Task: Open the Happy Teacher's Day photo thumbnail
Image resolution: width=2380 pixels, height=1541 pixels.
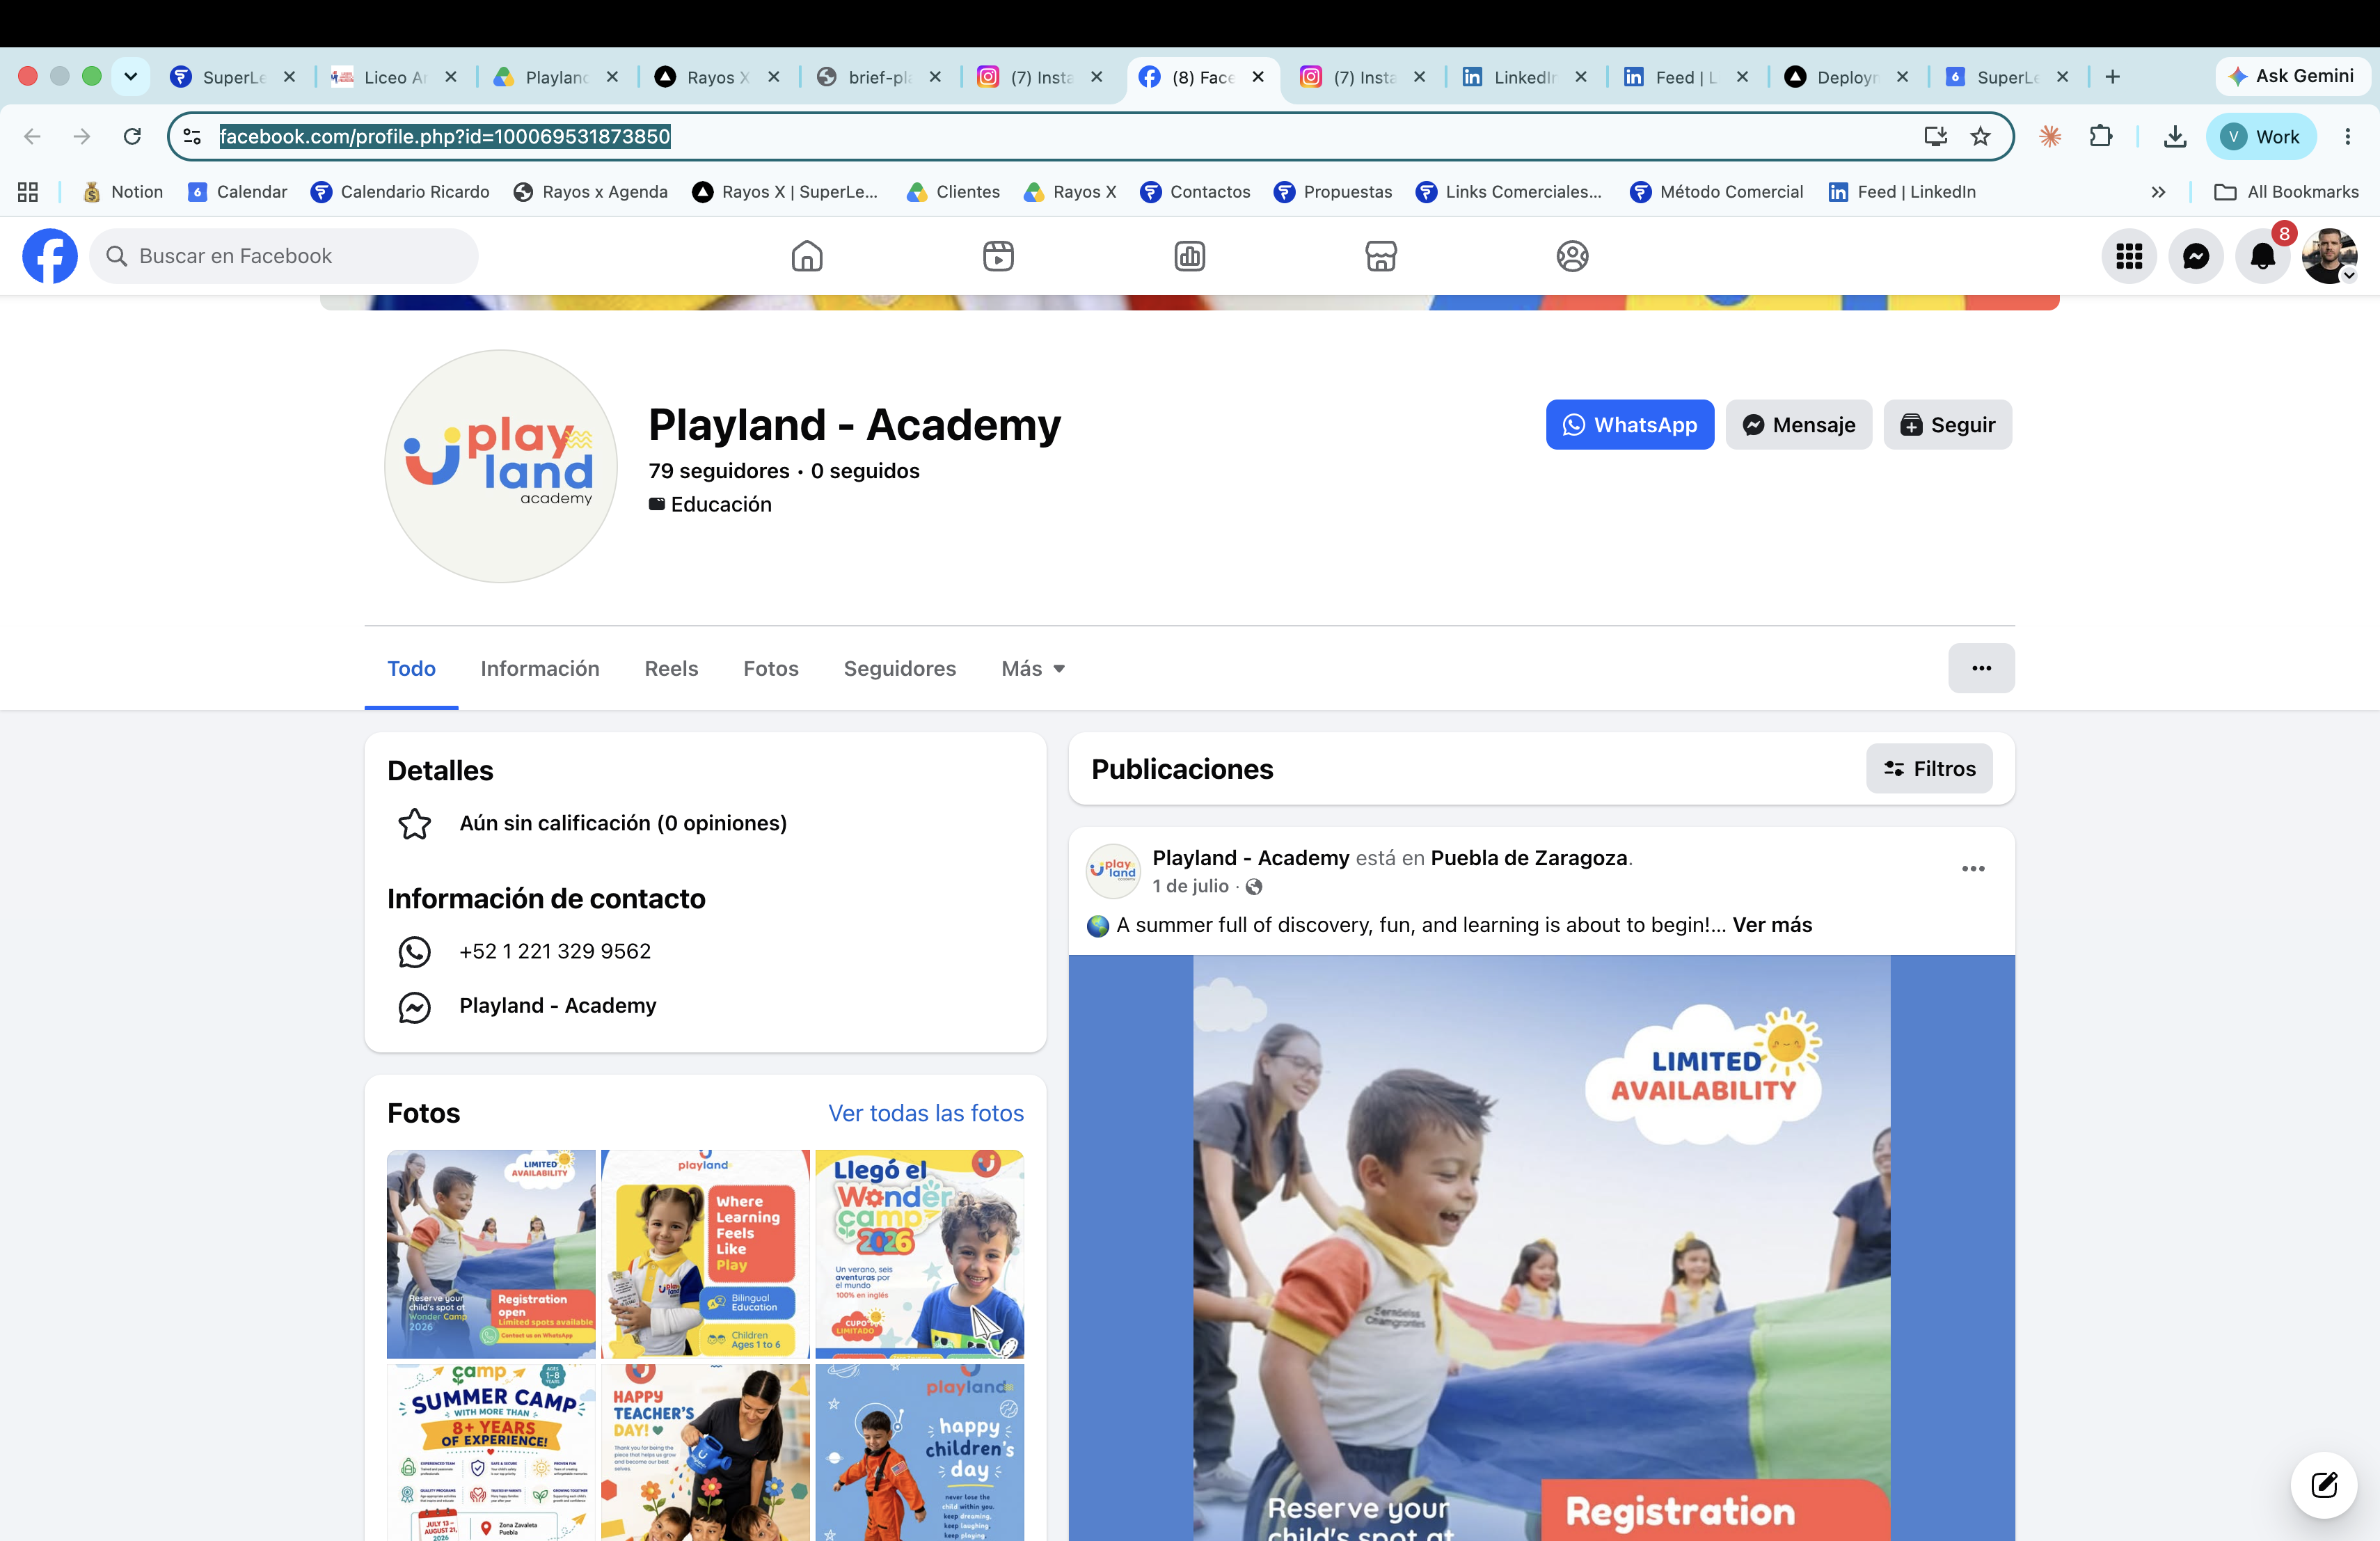Action: pos(705,1452)
